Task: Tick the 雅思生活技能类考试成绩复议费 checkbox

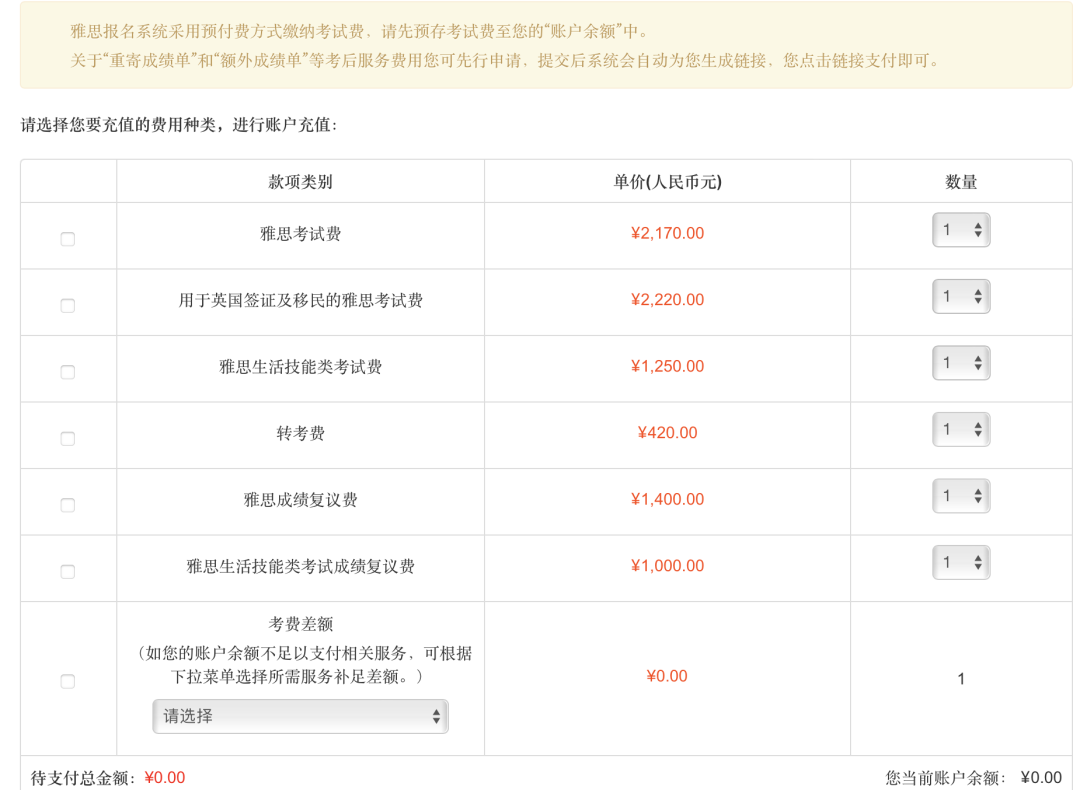Action: pos(68,572)
